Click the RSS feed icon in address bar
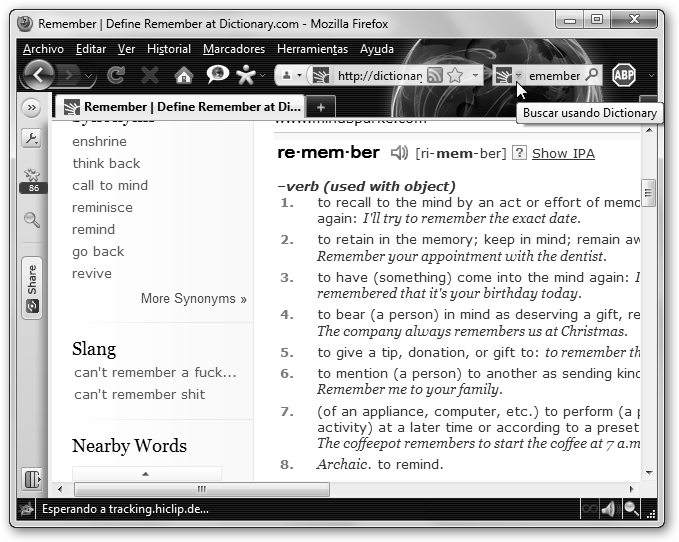This screenshot has height=542, width=679. (x=435, y=75)
